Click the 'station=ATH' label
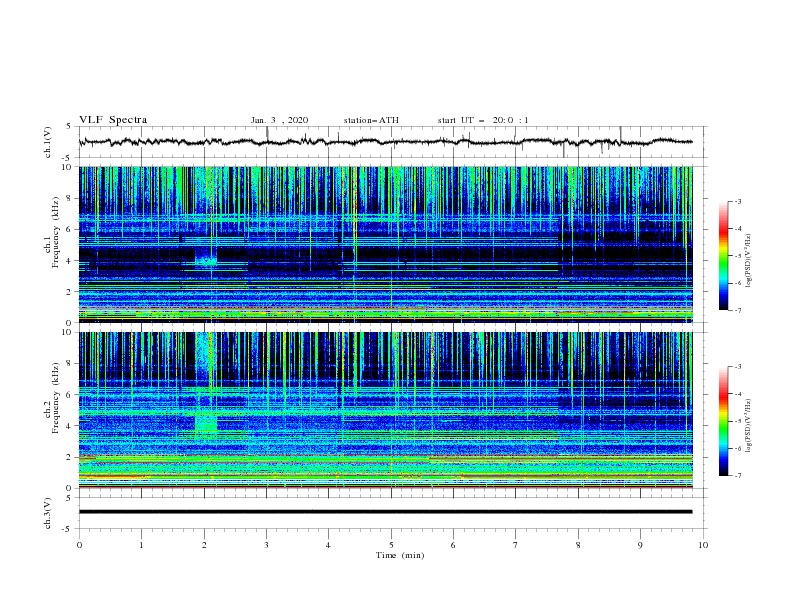Viewport: 792px width, 612px height. (371, 120)
